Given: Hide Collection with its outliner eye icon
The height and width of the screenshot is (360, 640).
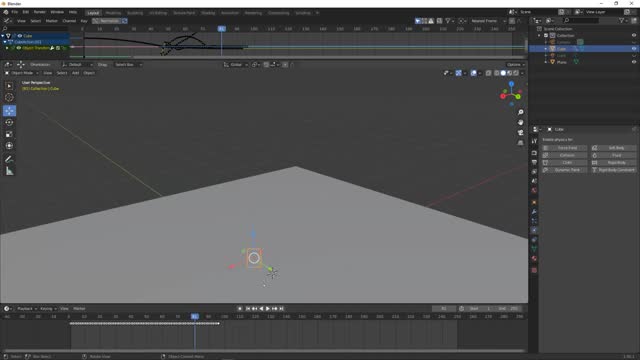Looking at the screenshot, I should click(634, 36).
